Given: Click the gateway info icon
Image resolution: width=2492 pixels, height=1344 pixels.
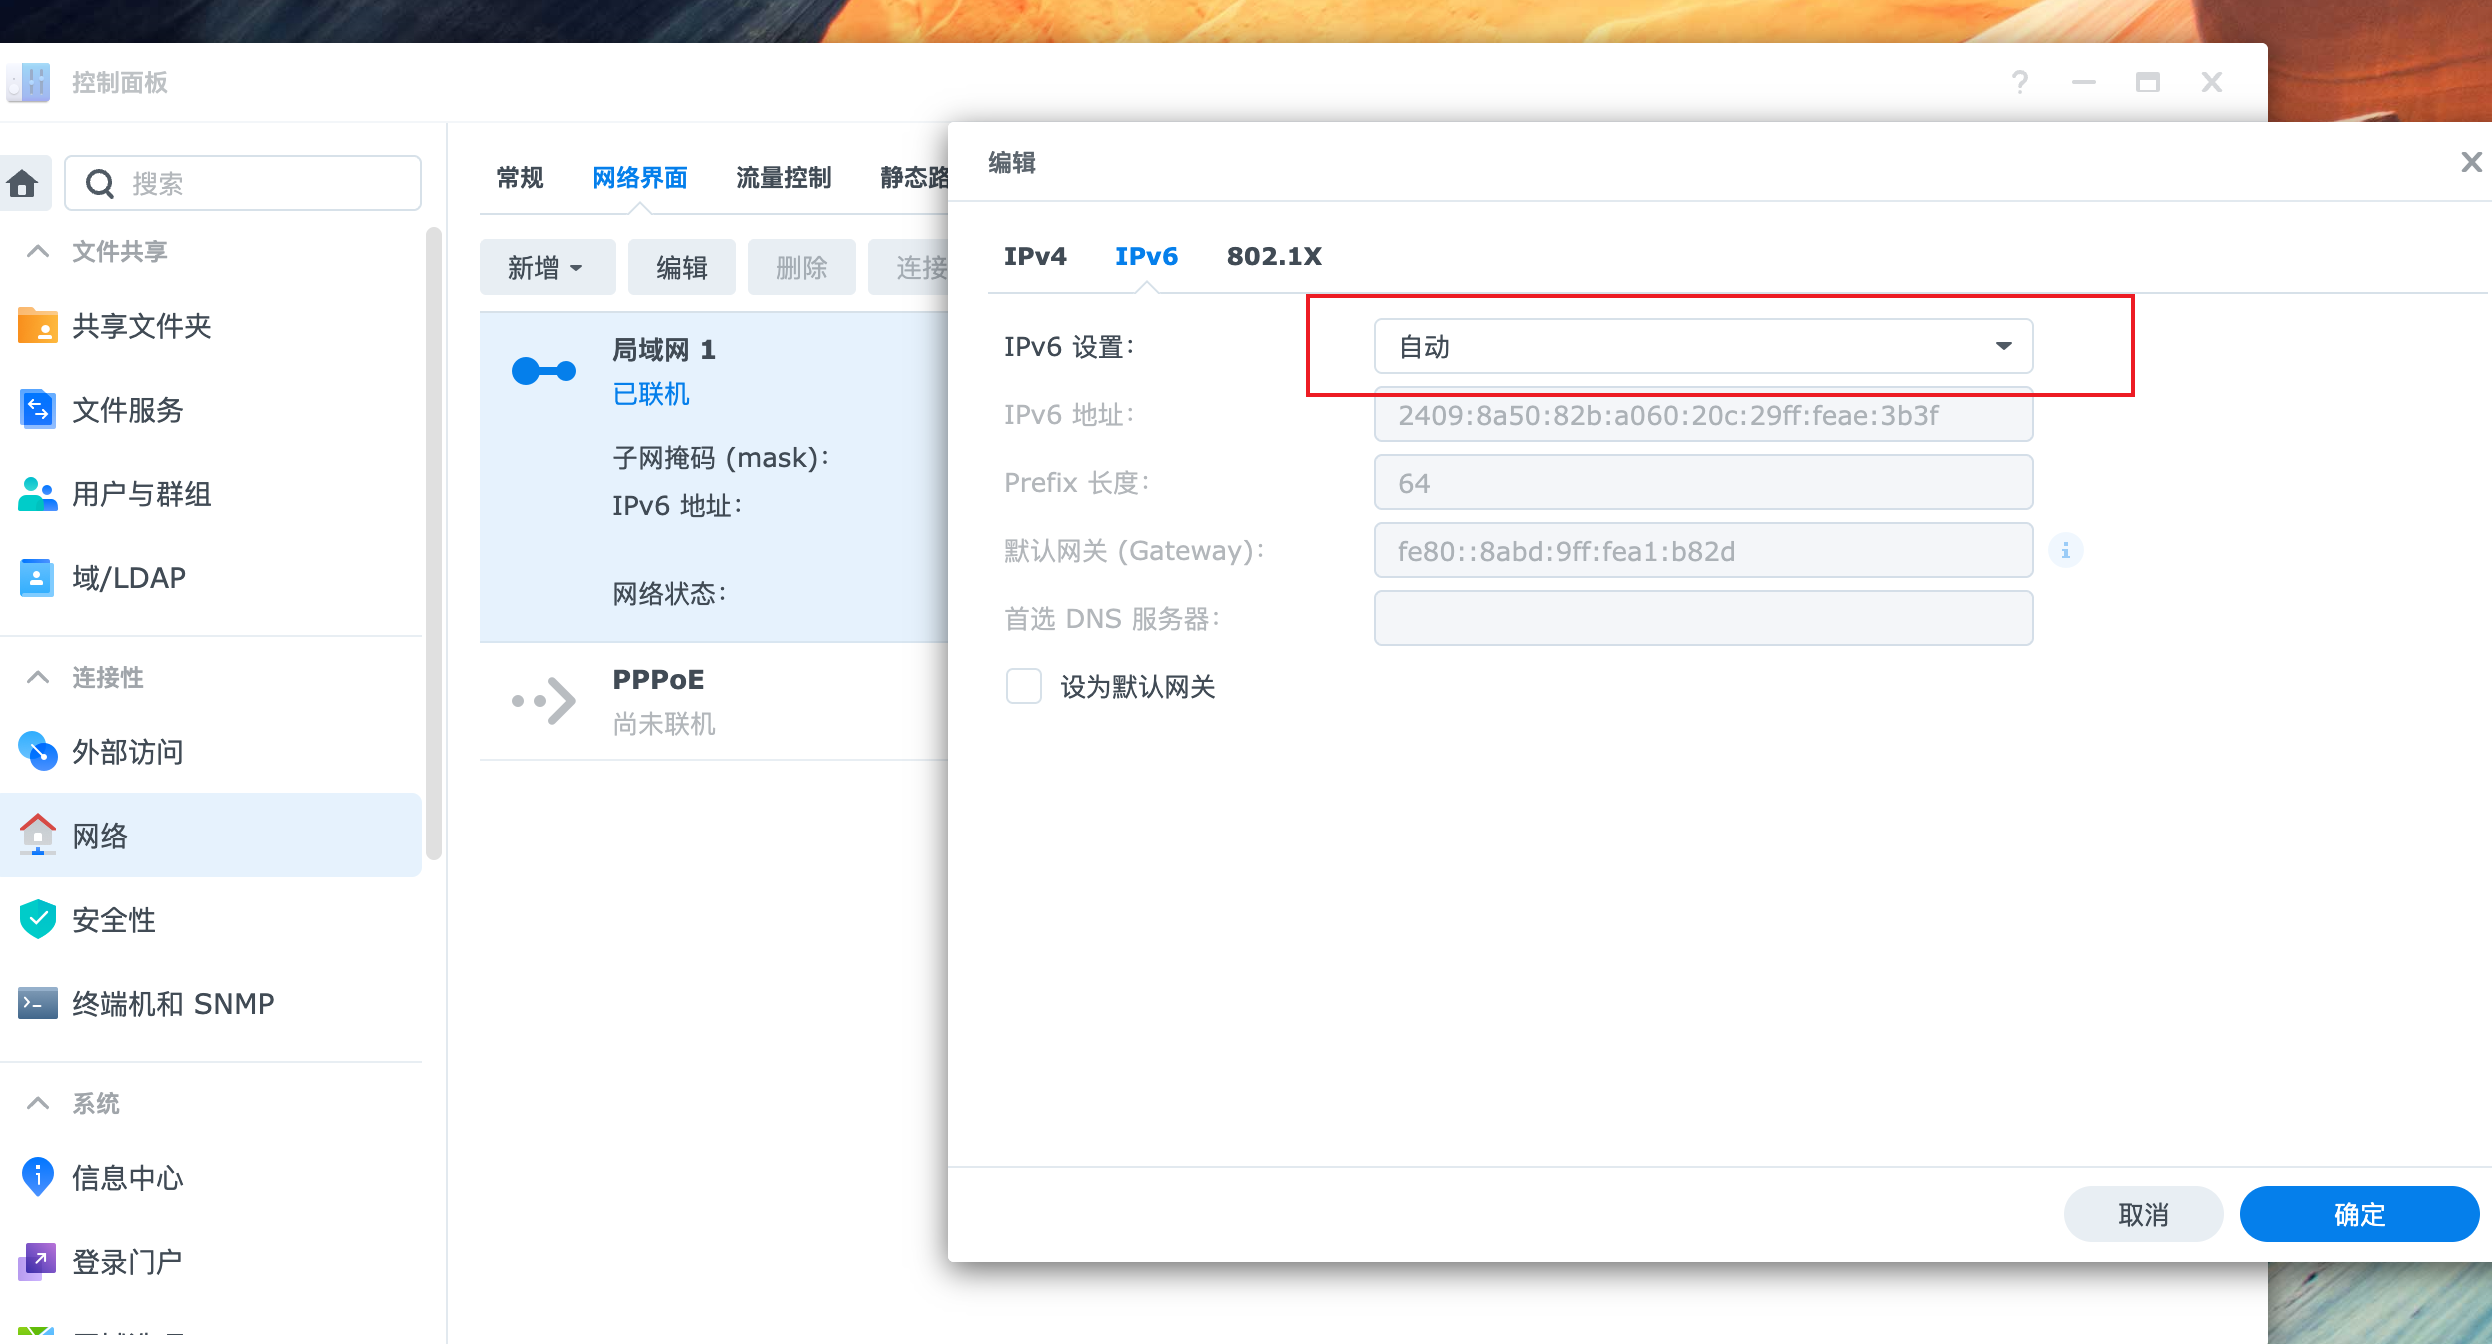Looking at the screenshot, I should click(x=2065, y=551).
